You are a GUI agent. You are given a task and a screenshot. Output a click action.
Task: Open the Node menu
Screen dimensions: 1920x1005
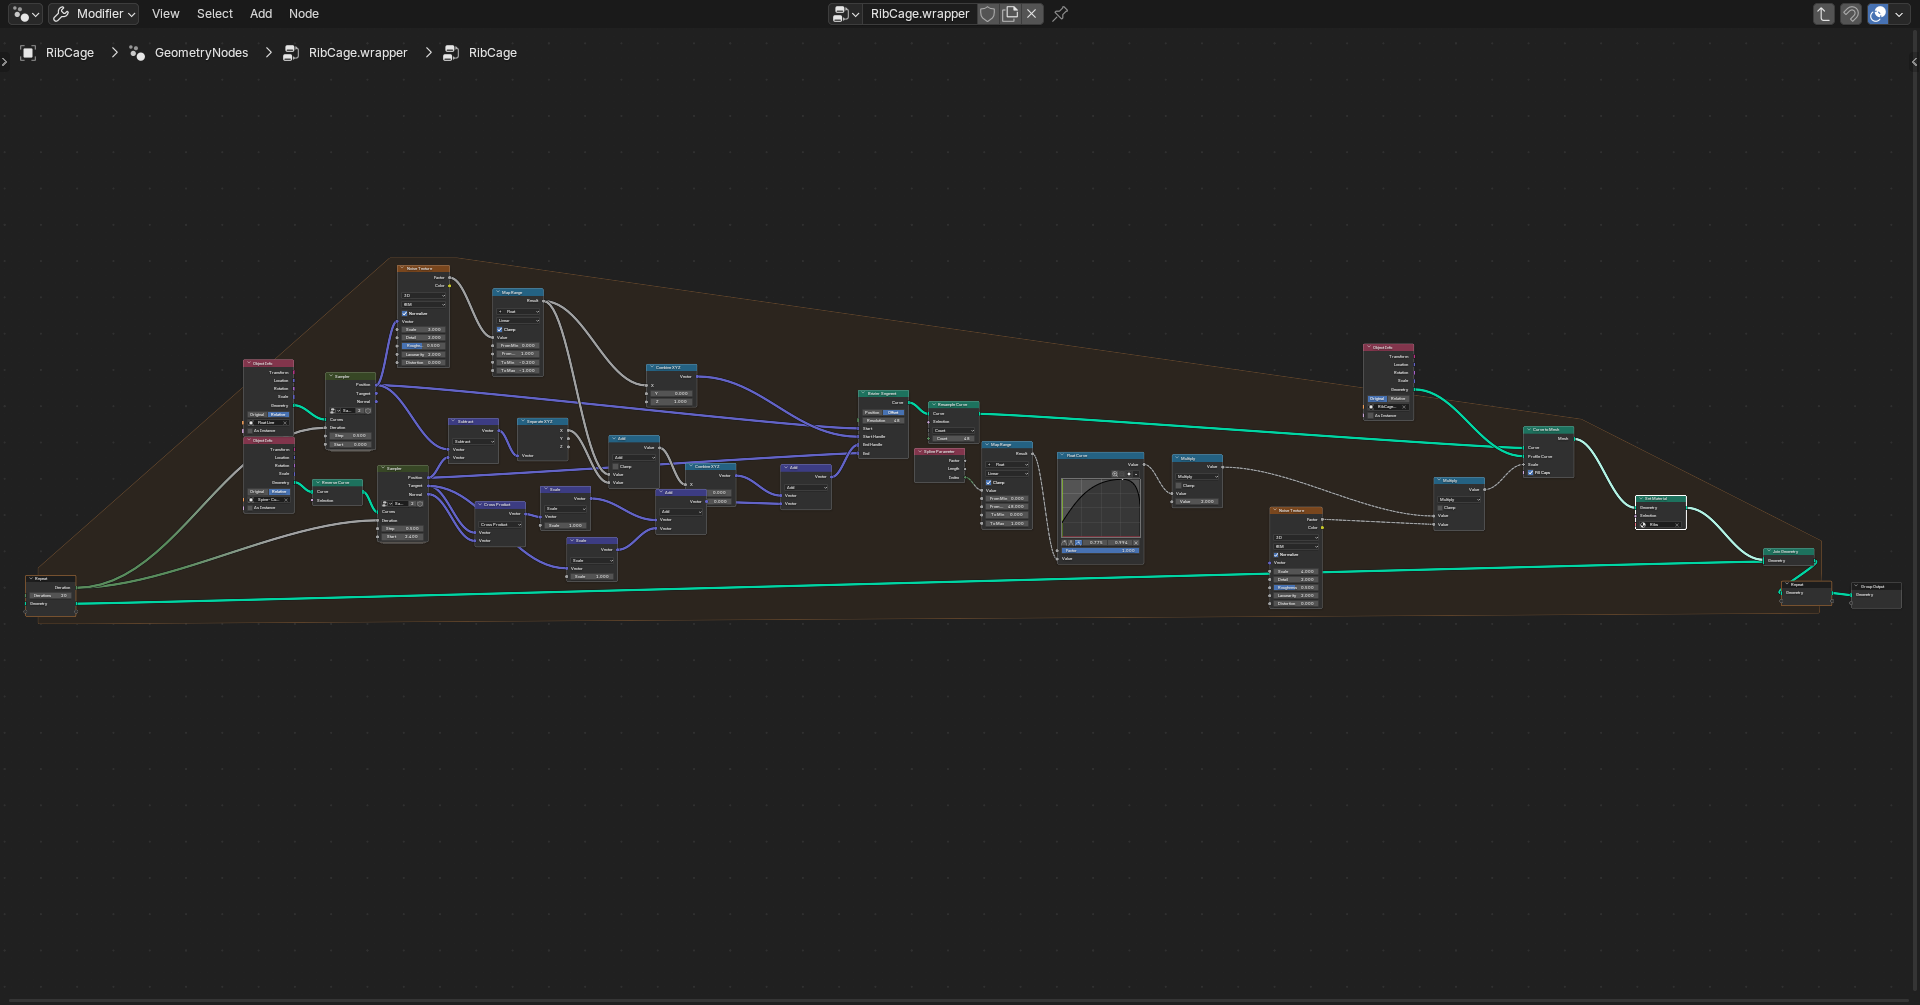[x=304, y=14]
